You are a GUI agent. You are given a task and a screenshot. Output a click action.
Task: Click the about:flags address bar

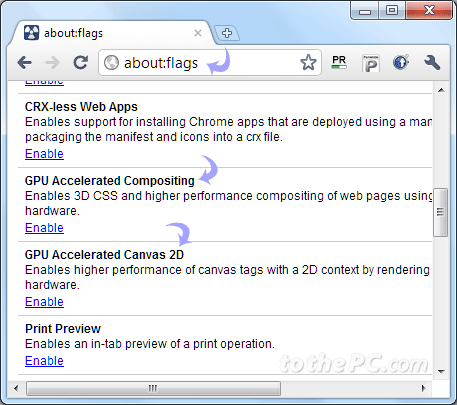(x=210, y=63)
